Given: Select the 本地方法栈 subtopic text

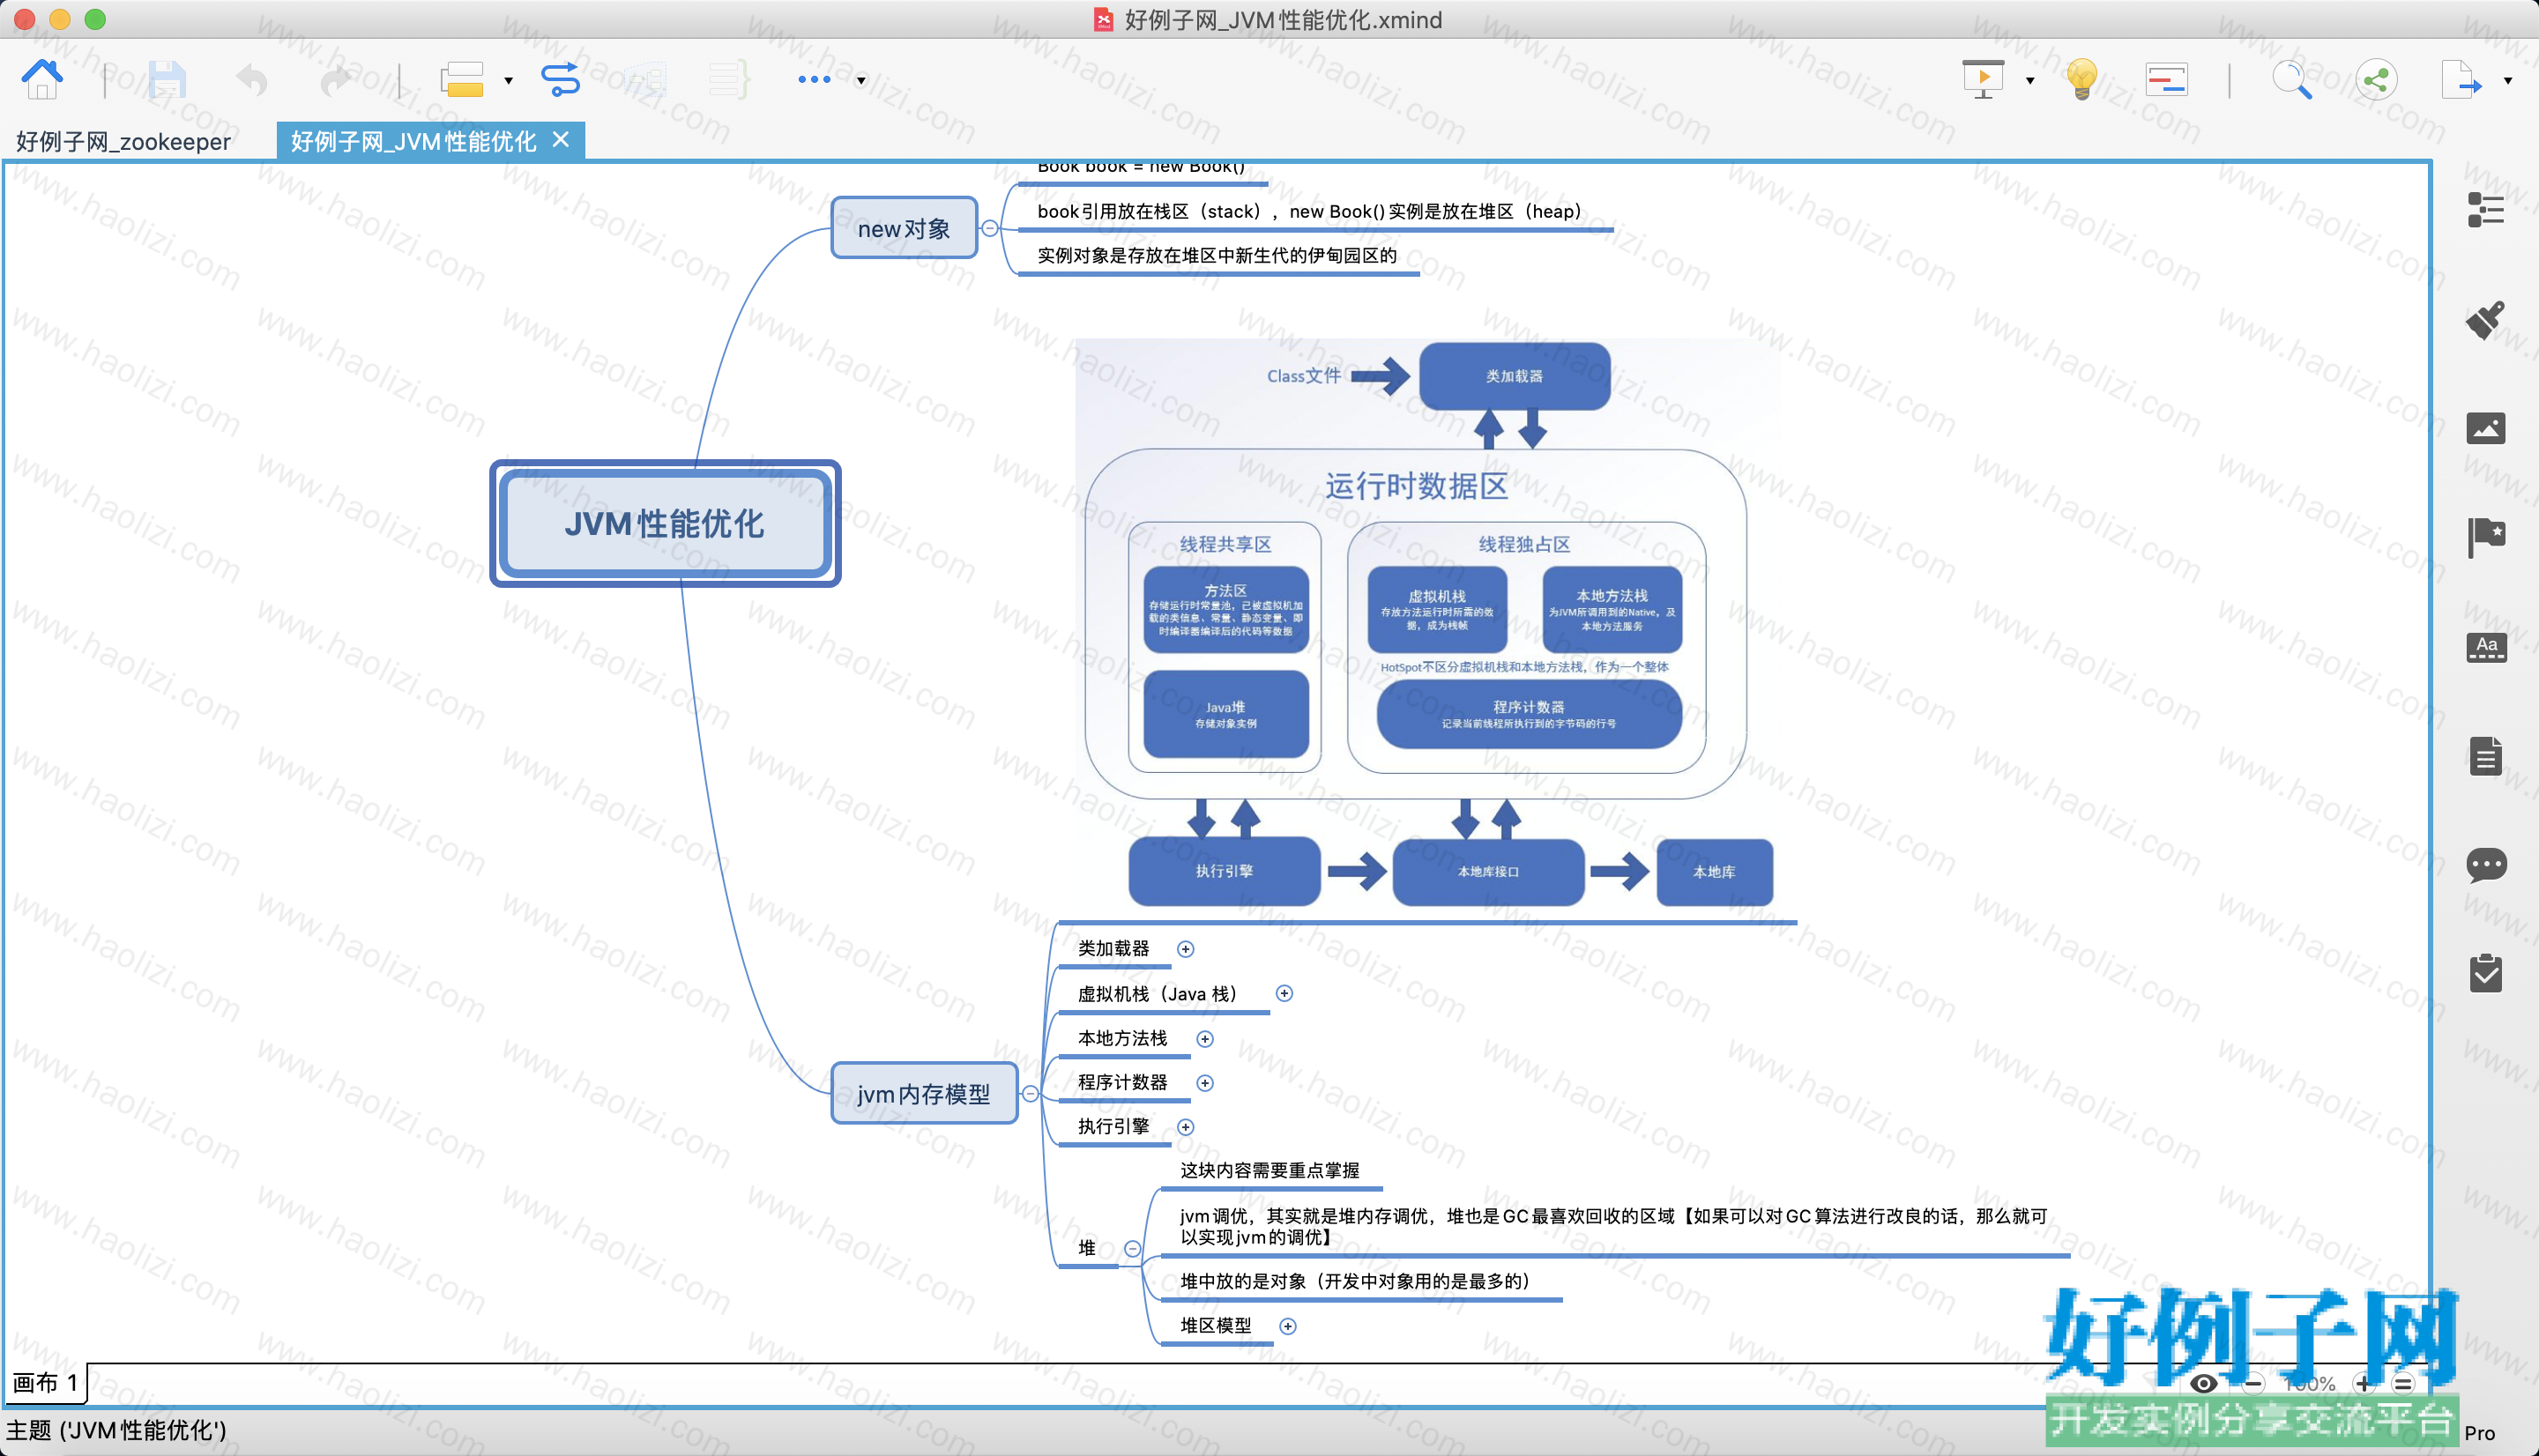Looking at the screenshot, I should click(x=1123, y=1039).
